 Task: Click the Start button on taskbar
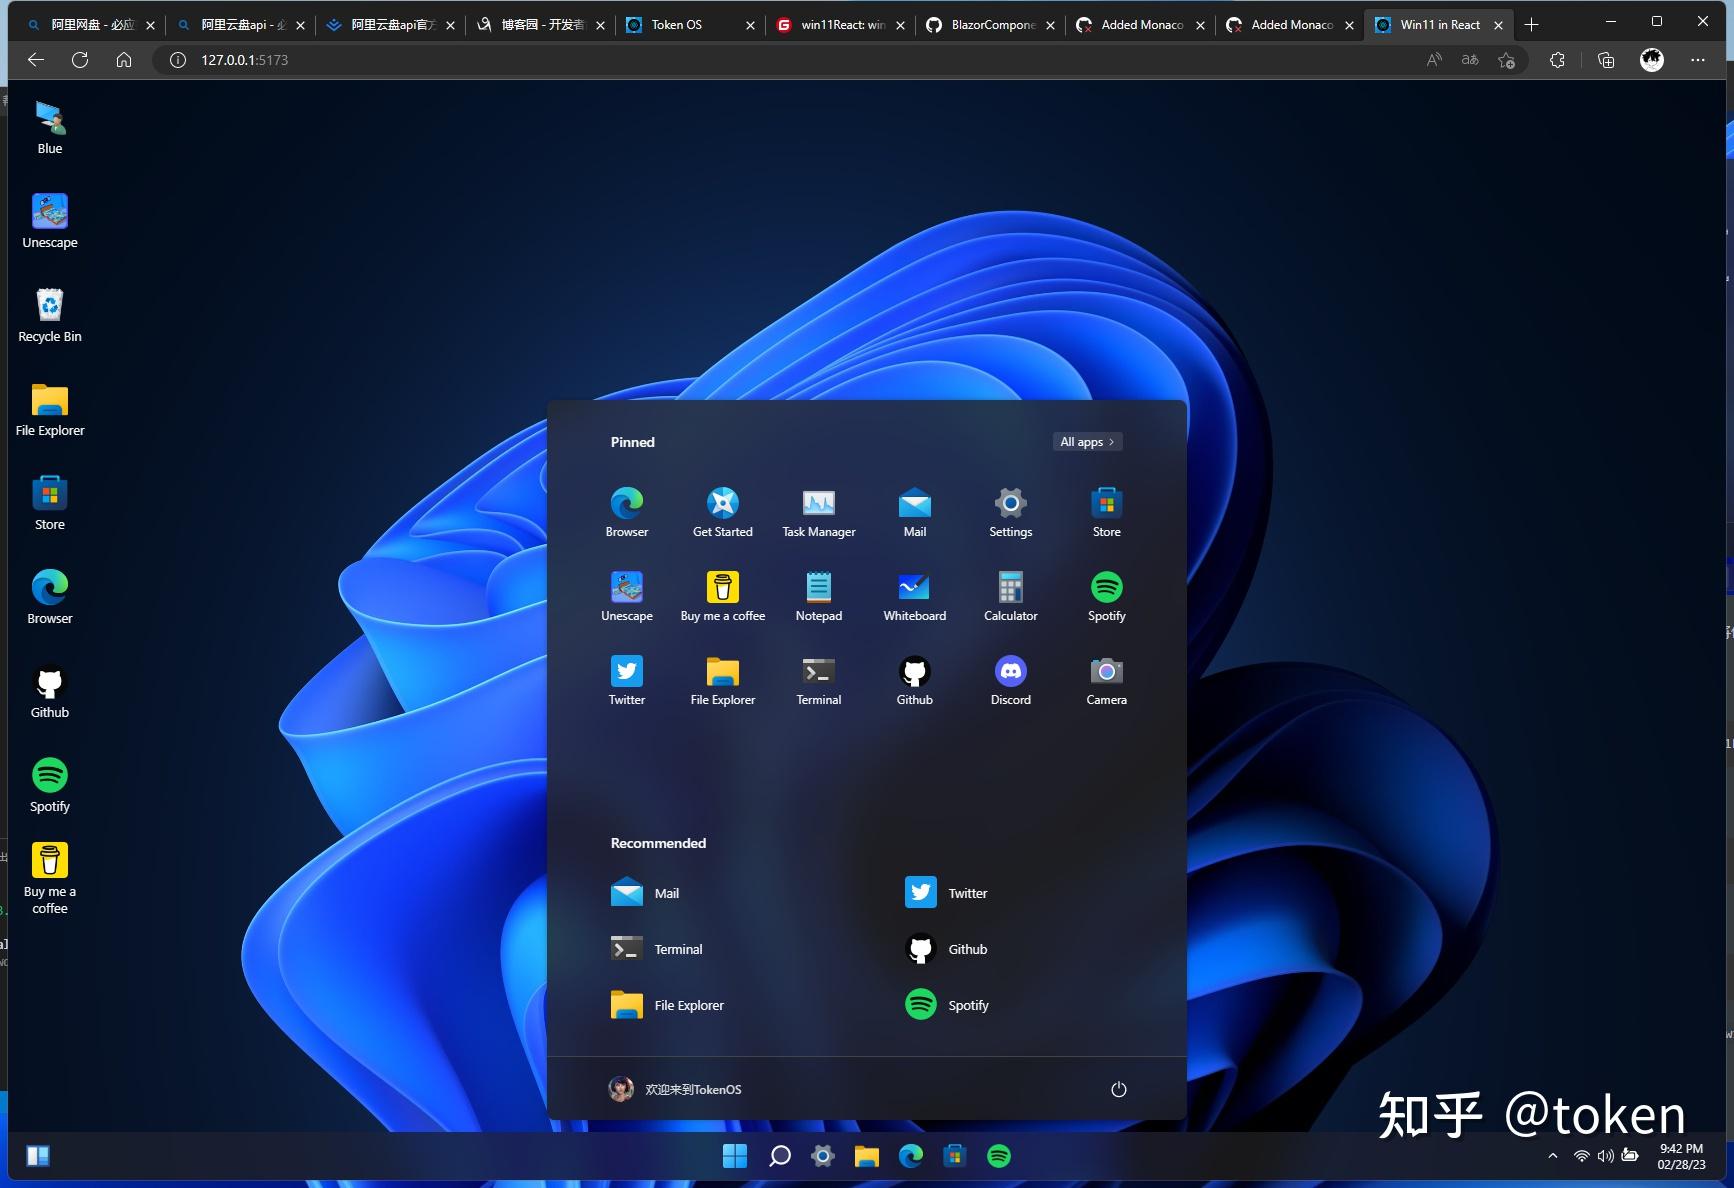735,1156
